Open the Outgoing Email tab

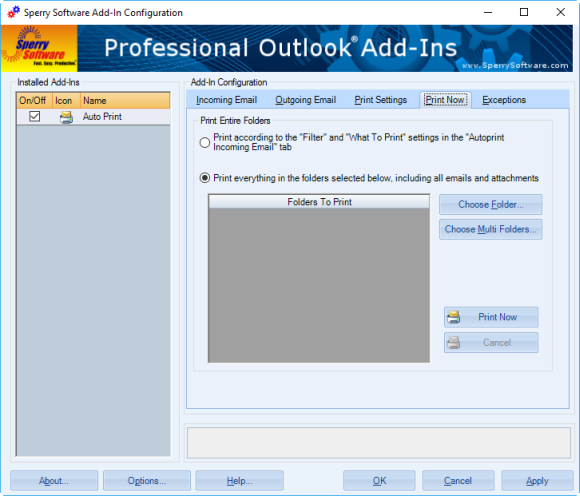tap(306, 100)
